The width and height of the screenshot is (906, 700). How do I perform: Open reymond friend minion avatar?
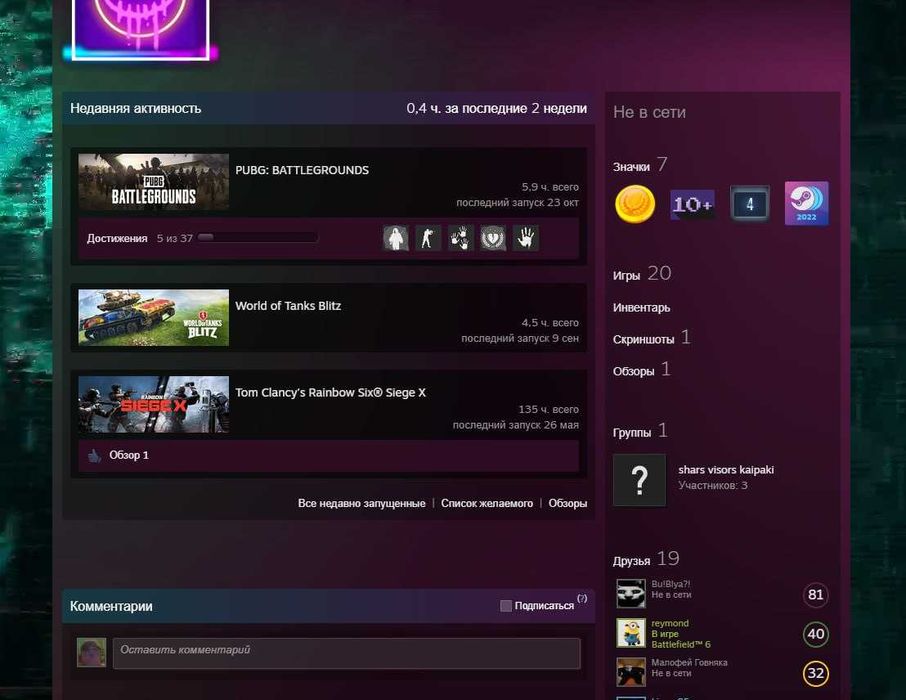pyautogui.click(x=631, y=633)
